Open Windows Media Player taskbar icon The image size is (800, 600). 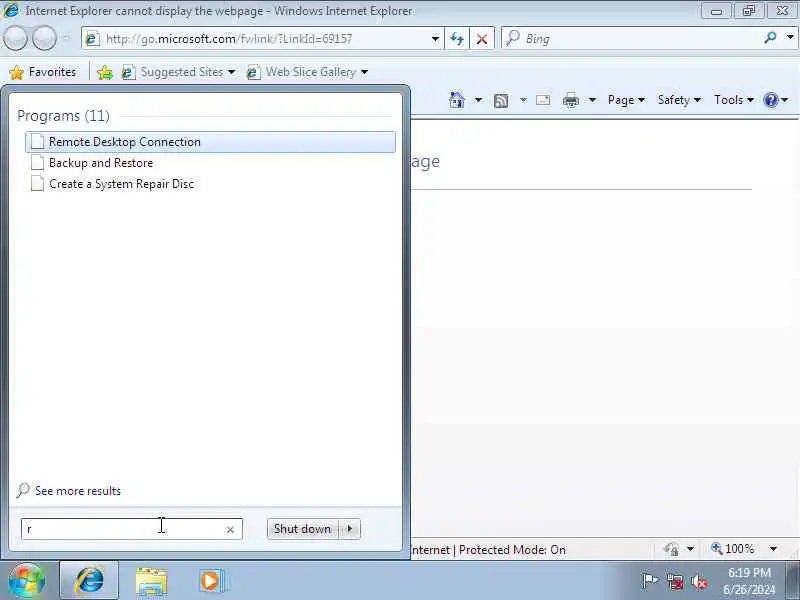pyautogui.click(x=211, y=581)
